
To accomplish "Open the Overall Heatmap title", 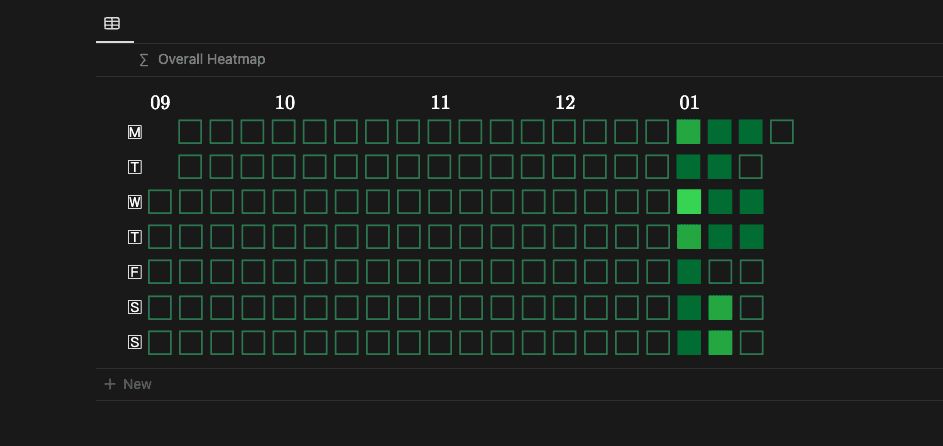I will (x=211, y=60).
